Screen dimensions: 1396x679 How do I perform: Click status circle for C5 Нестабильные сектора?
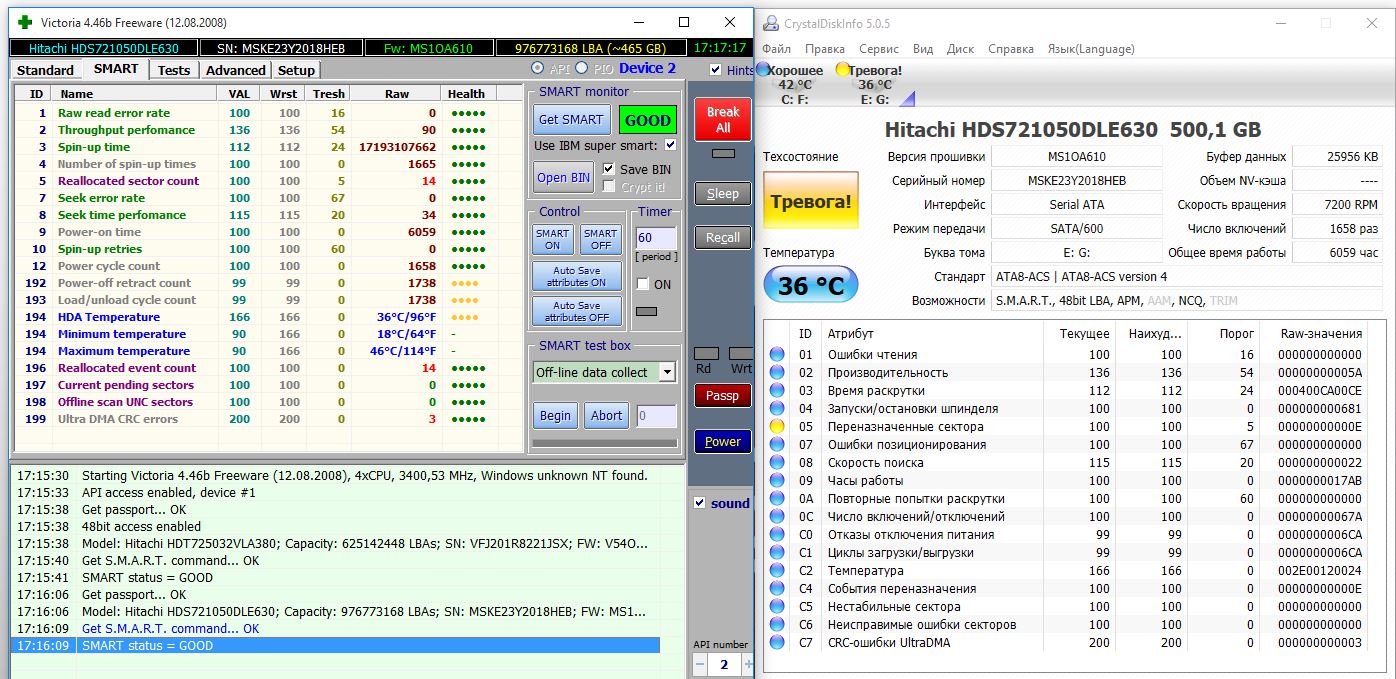(x=777, y=607)
